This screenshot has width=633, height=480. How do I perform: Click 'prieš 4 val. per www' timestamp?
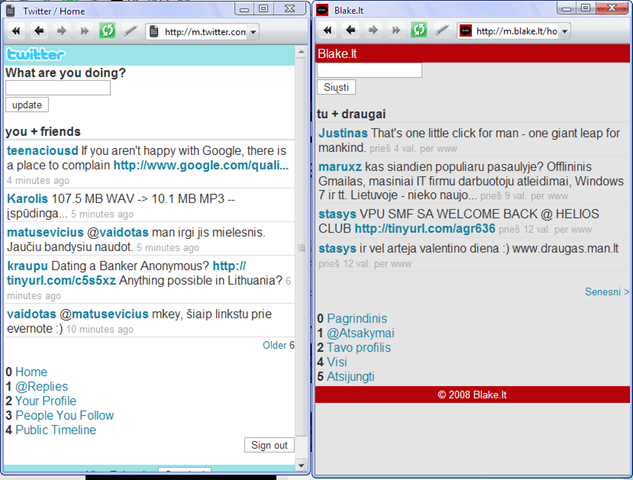413,149
